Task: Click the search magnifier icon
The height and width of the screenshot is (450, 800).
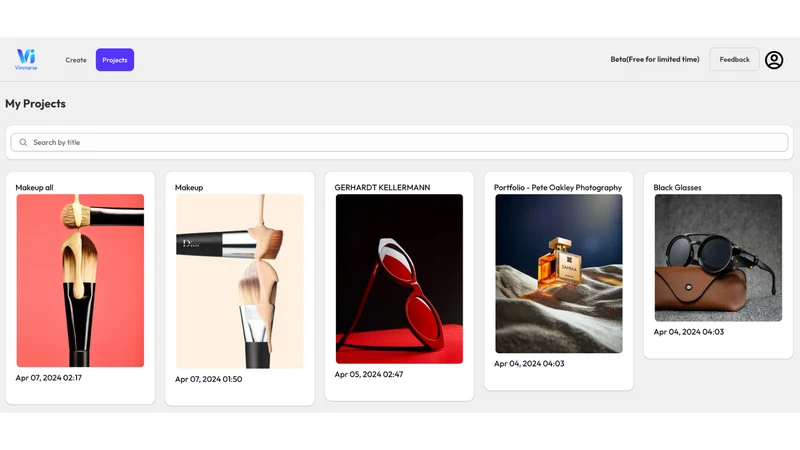Action: (x=23, y=142)
